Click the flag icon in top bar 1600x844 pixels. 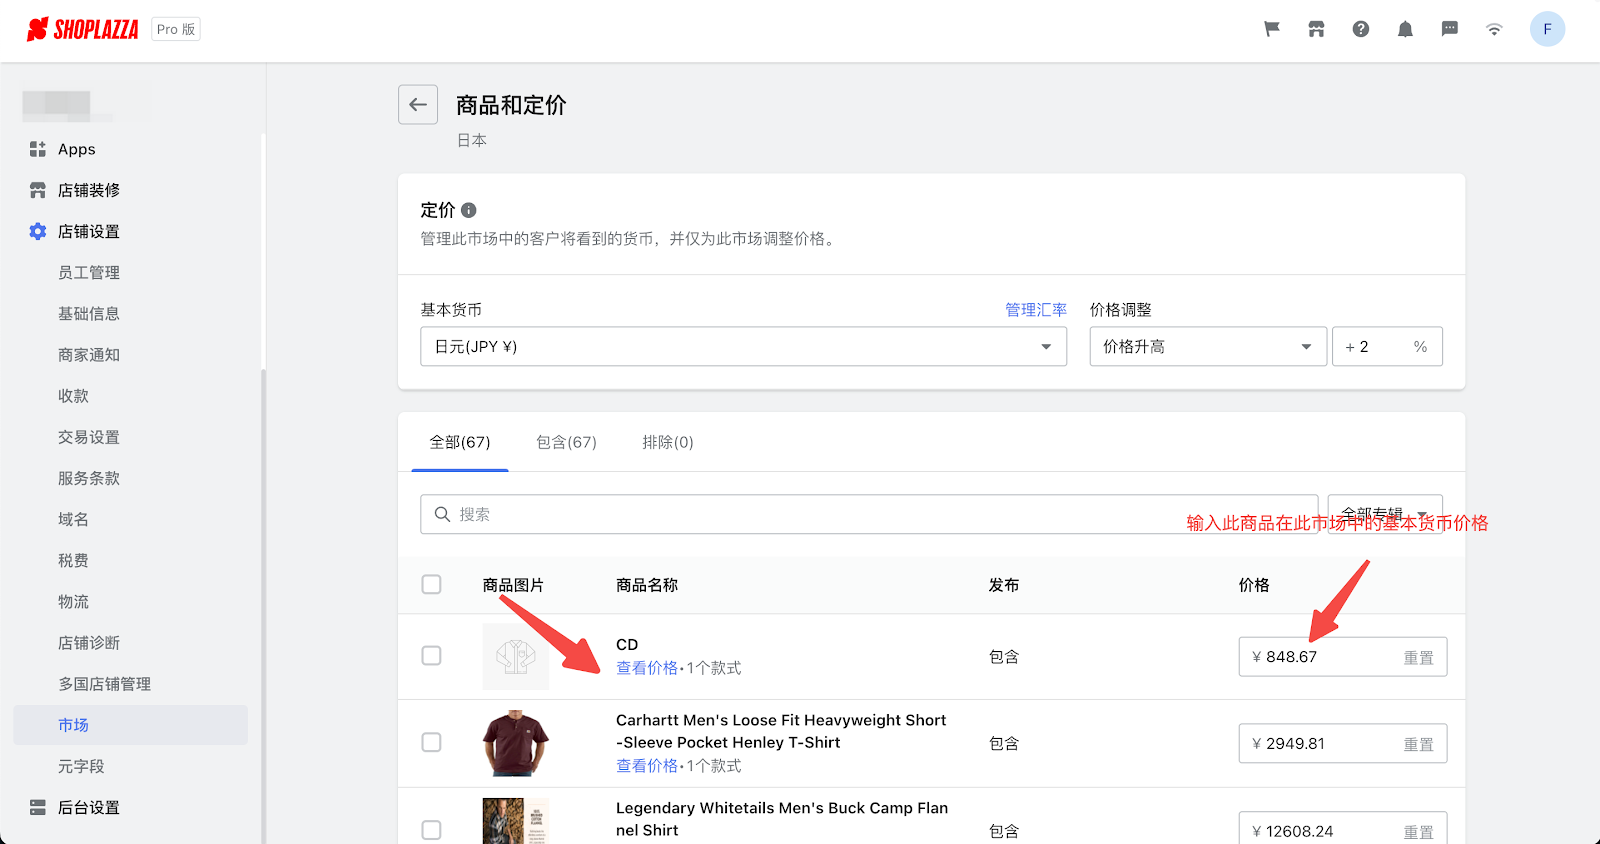[x=1272, y=29]
